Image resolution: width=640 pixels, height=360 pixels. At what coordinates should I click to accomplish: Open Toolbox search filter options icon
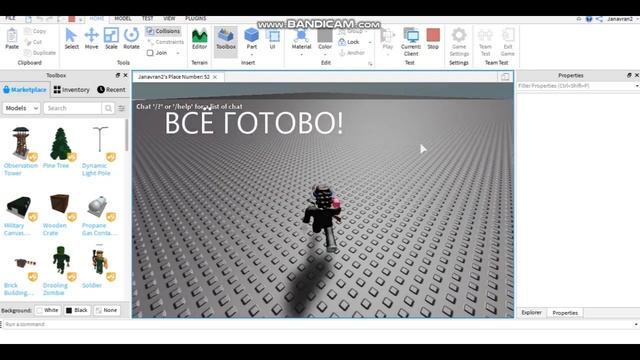(x=121, y=108)
